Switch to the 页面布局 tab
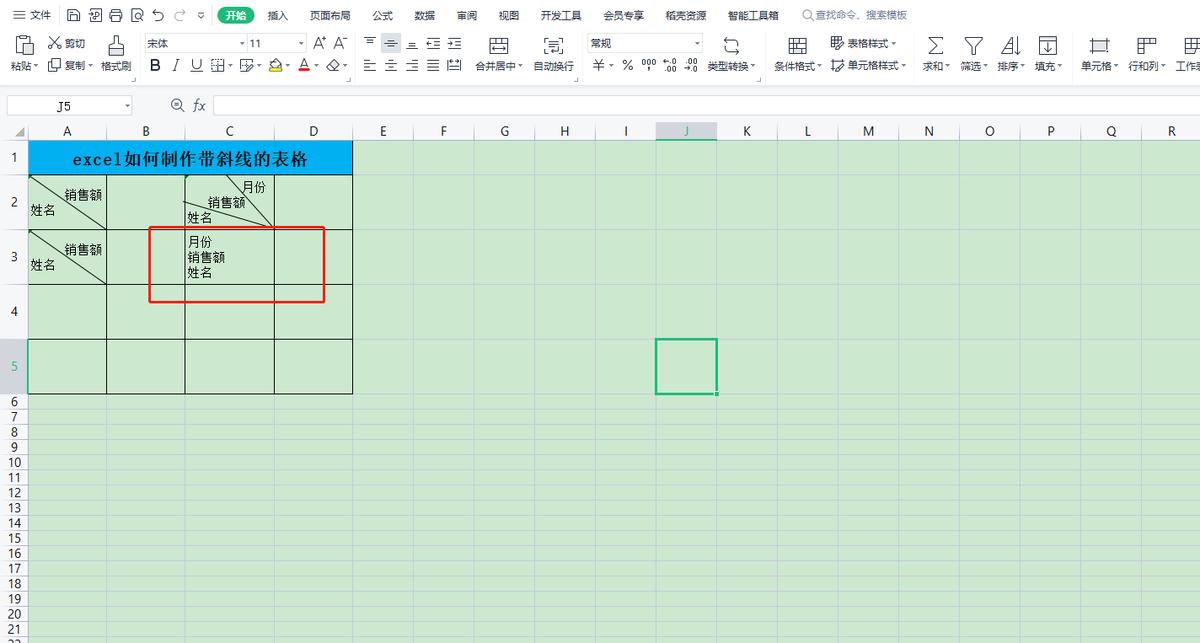The width and height of the screenshot is (1200, 643). 330,16
